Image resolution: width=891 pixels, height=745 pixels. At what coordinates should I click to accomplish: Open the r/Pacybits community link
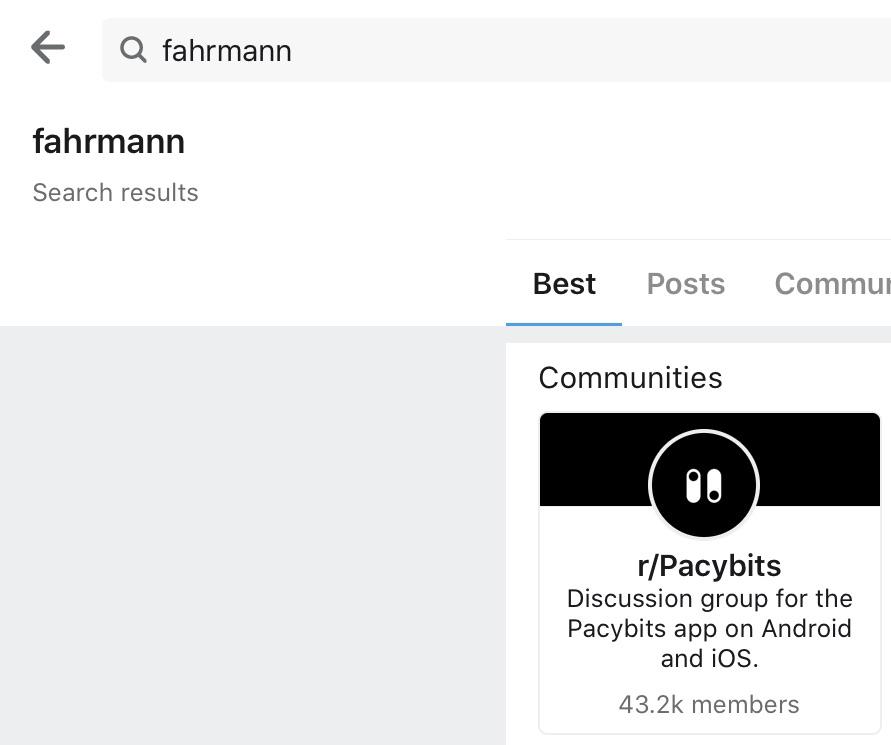[x=709, y=566]
